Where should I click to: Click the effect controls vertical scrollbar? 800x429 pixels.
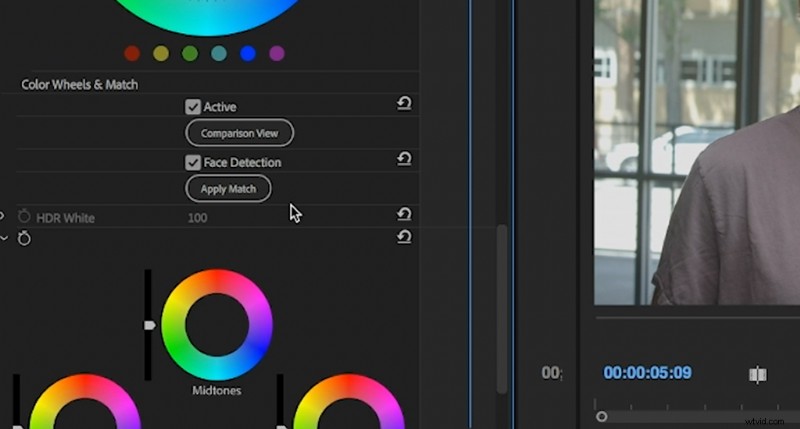point(502,309)
